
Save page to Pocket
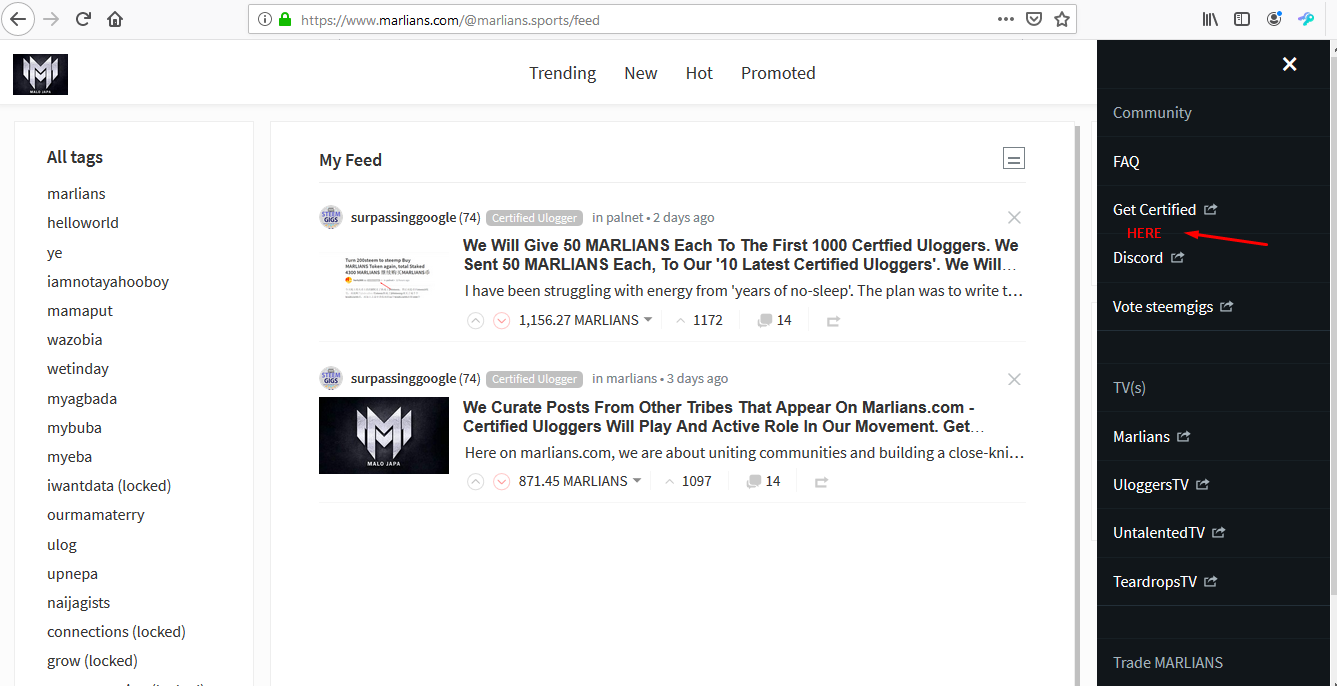1034,19
